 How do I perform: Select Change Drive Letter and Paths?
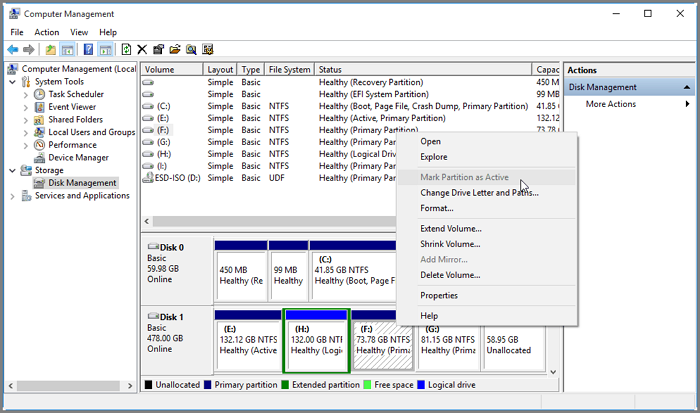479,193
